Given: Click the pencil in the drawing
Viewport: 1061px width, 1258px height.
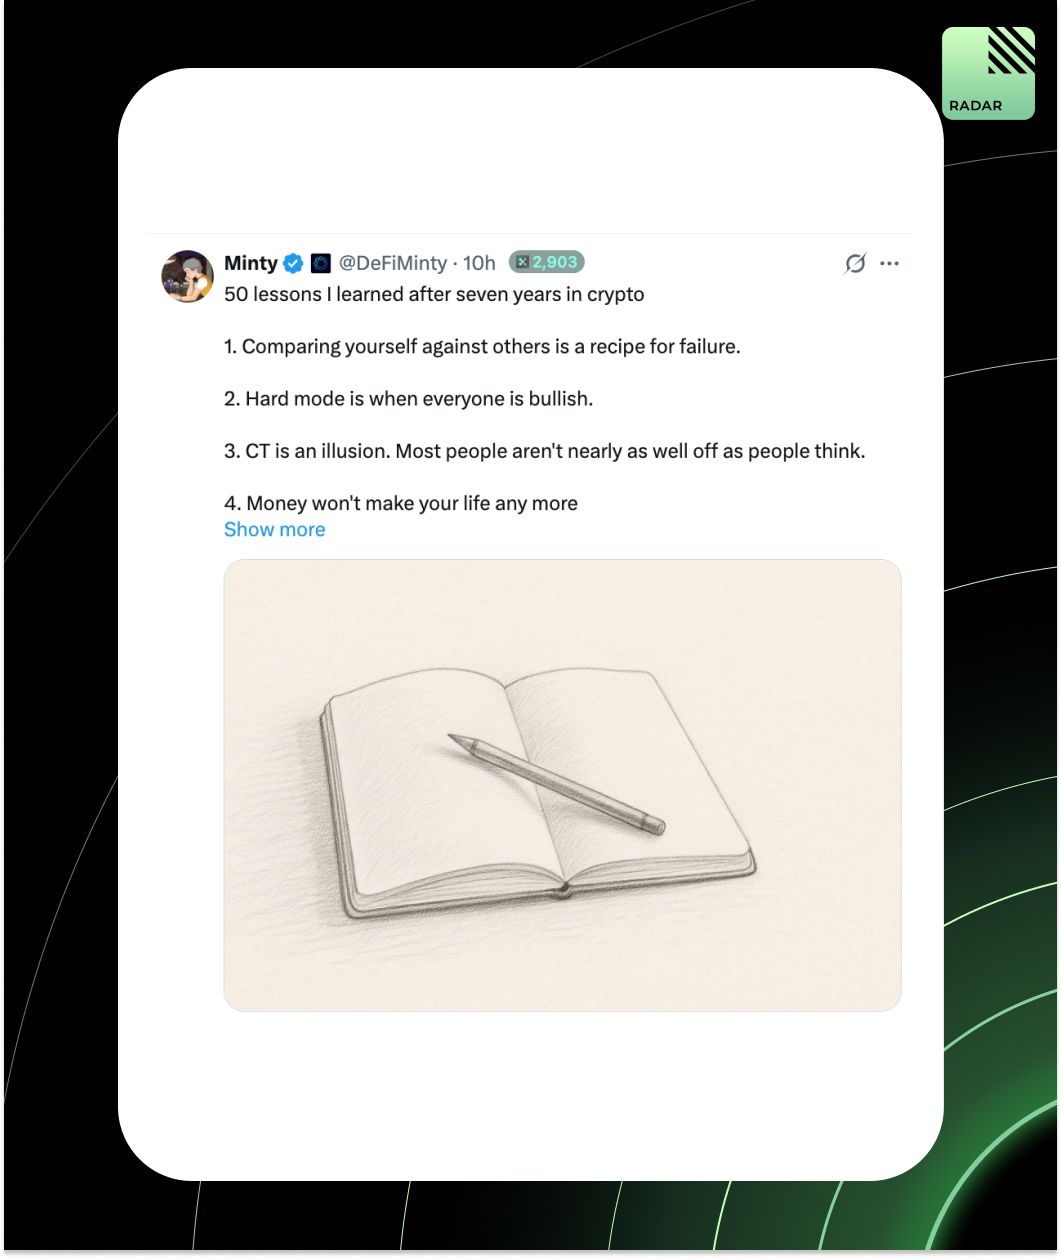Looking at the screenshot, I should 556,784.
